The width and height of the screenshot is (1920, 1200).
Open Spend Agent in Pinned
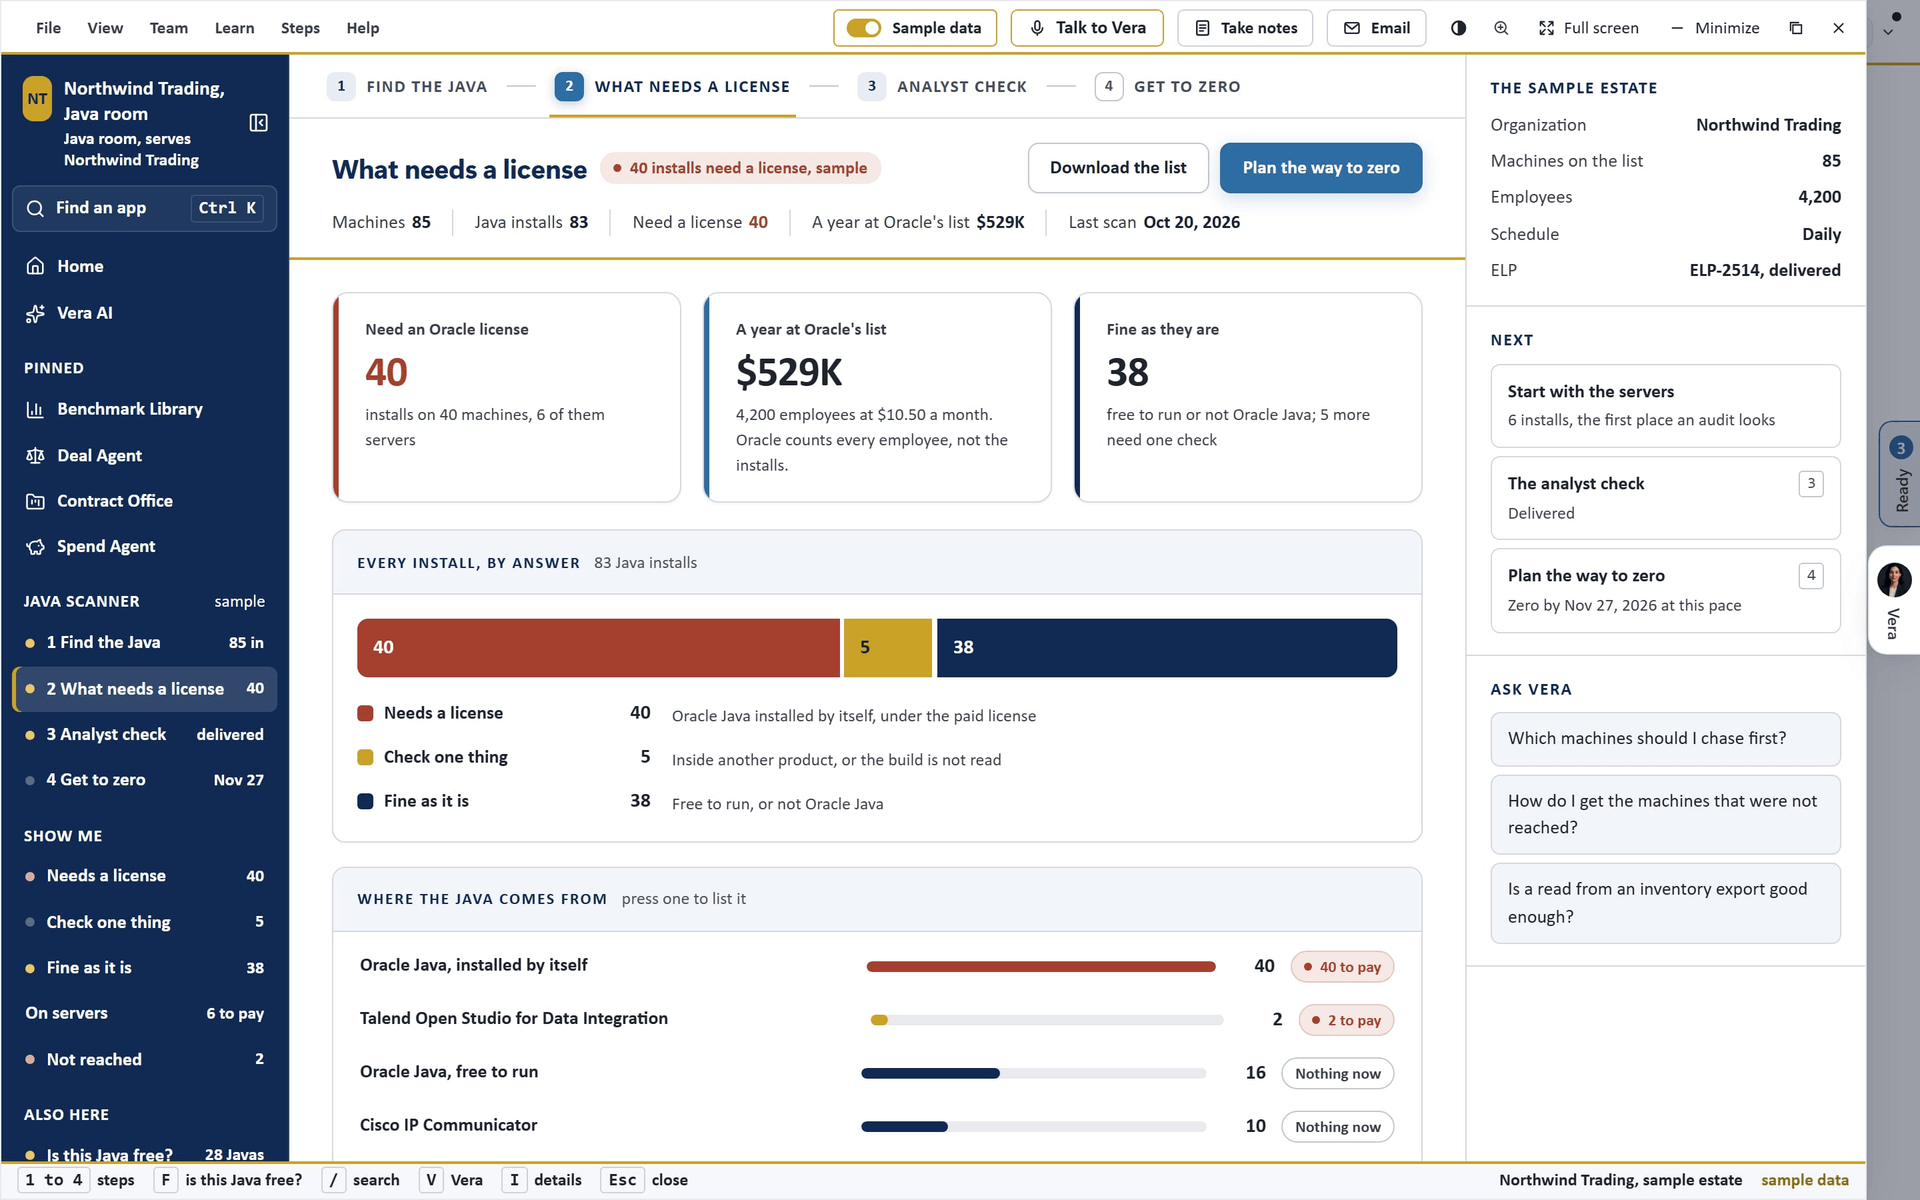[145, 547]
